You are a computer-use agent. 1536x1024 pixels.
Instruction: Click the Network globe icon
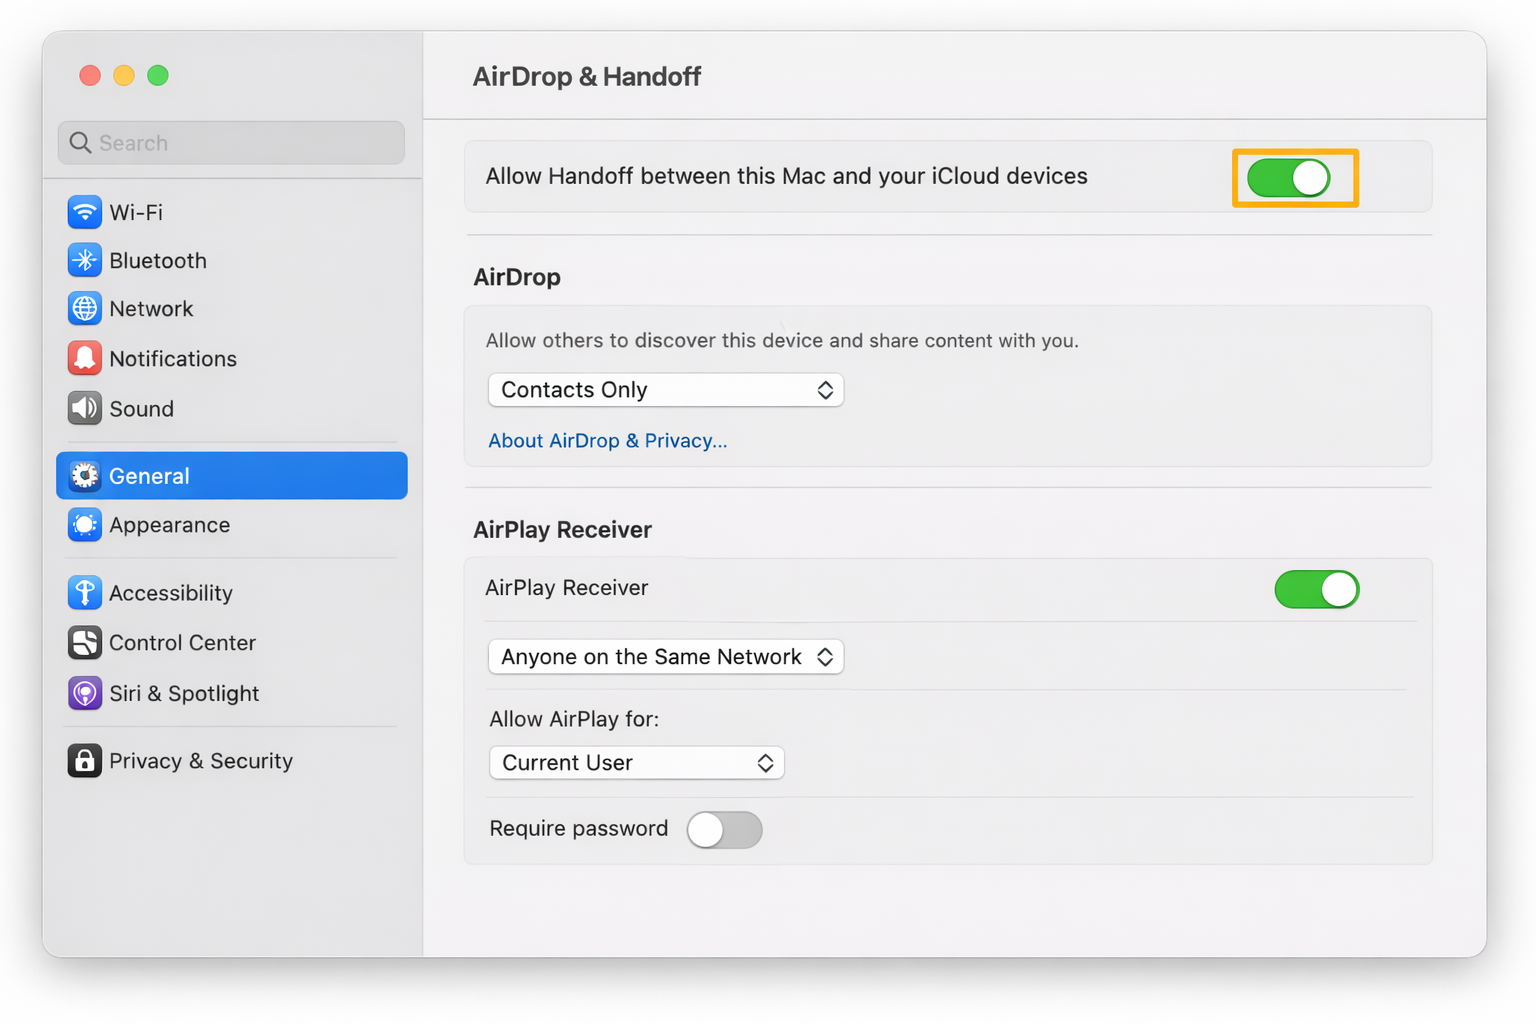pos(85,309)
